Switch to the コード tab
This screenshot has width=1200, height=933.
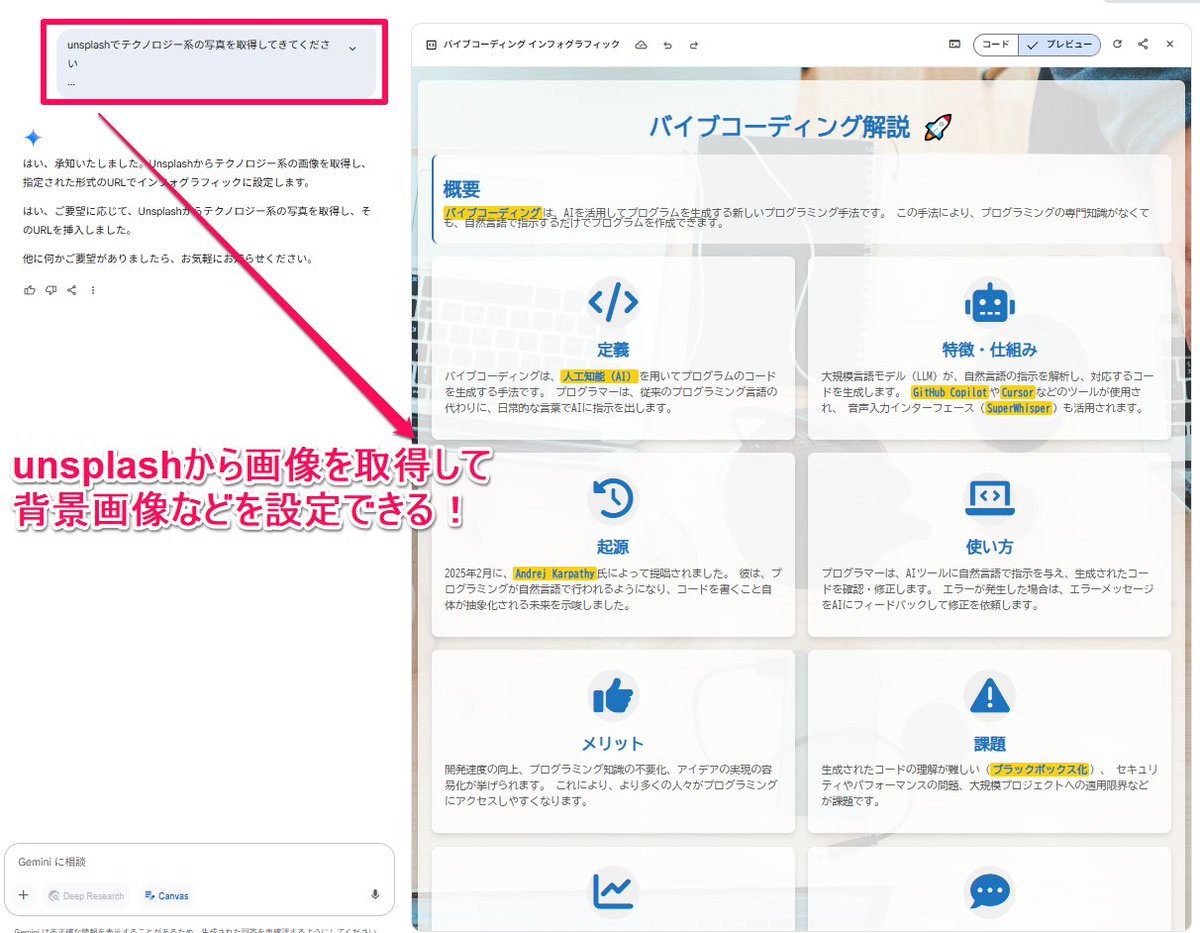[995, 45]
